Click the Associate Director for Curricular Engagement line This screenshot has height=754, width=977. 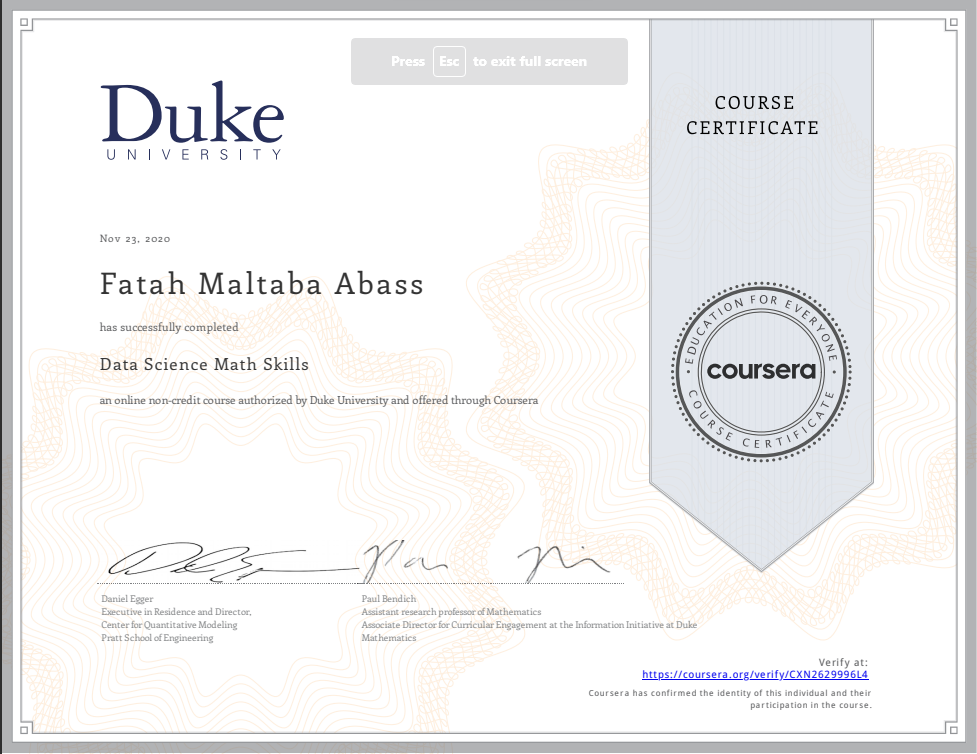click(x=529, y=625)
